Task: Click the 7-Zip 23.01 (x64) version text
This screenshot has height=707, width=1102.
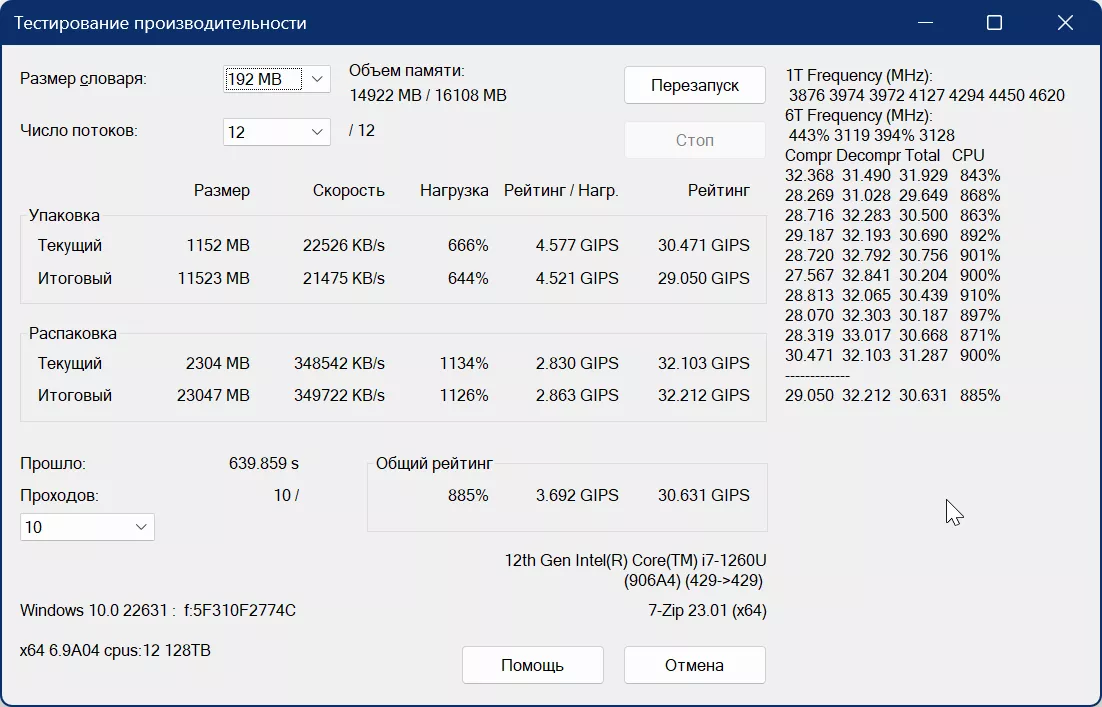Action: [x=707, y=610]
